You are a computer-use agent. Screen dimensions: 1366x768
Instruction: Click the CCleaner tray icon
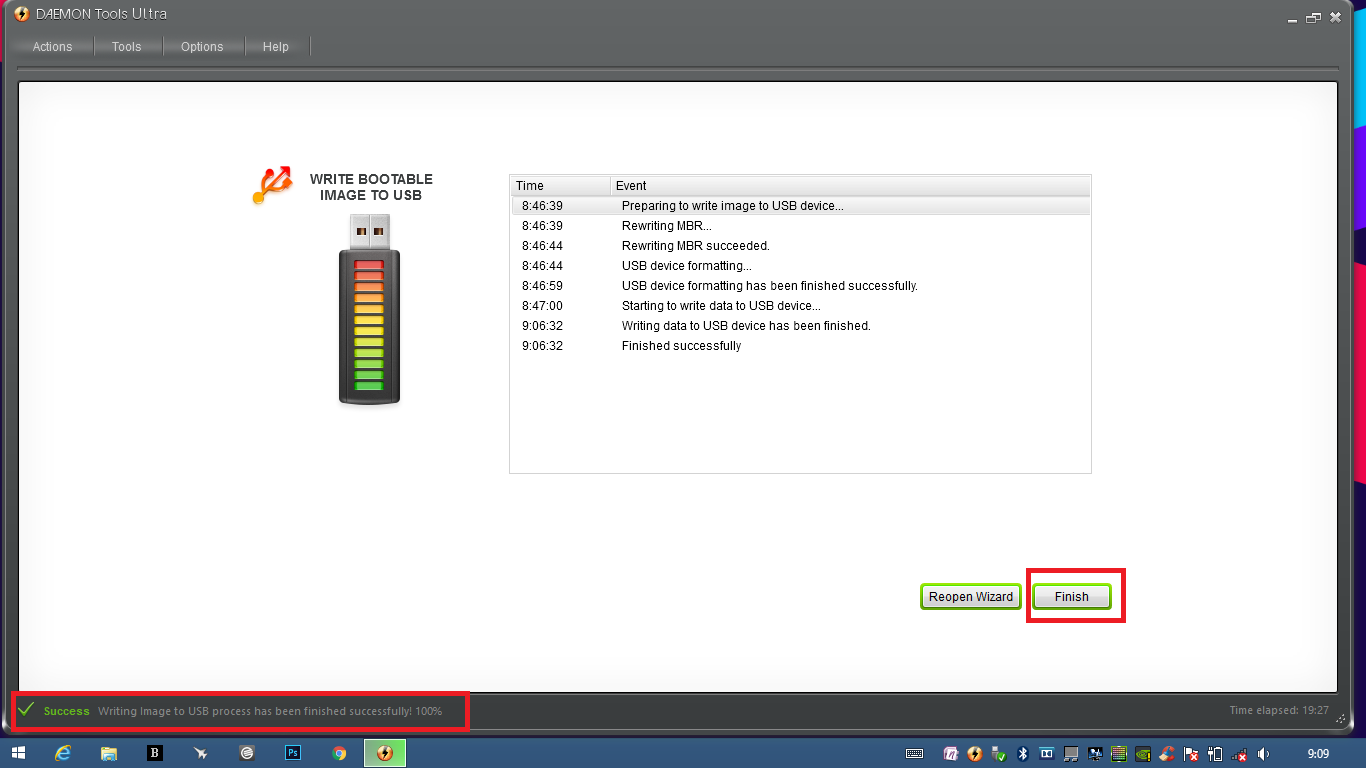(1167, 754)
